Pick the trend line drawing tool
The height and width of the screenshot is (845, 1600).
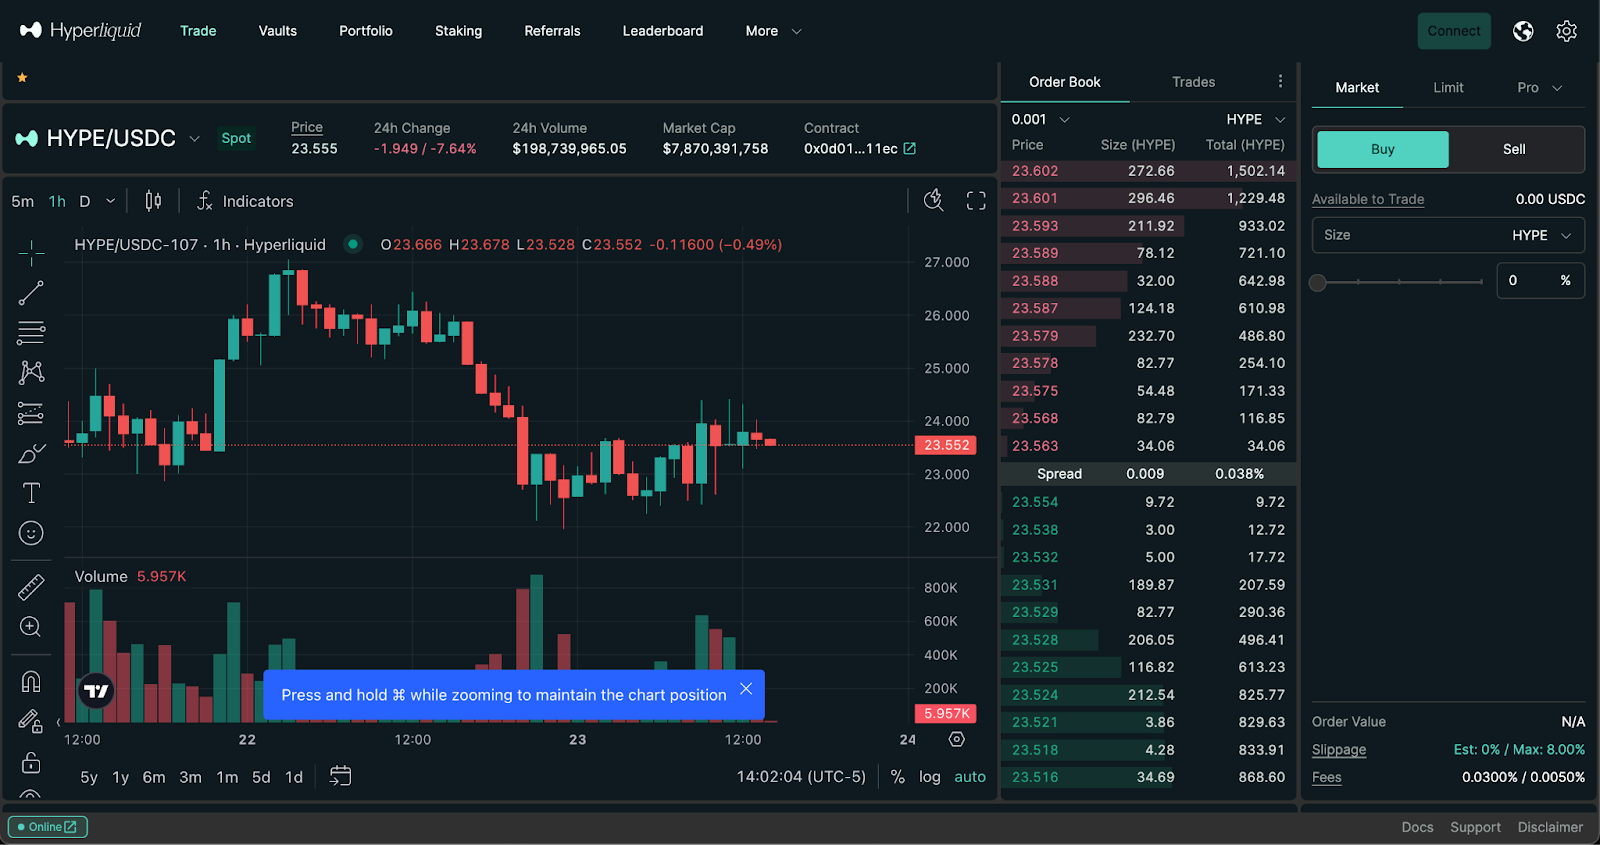click(x=31, y=293)
